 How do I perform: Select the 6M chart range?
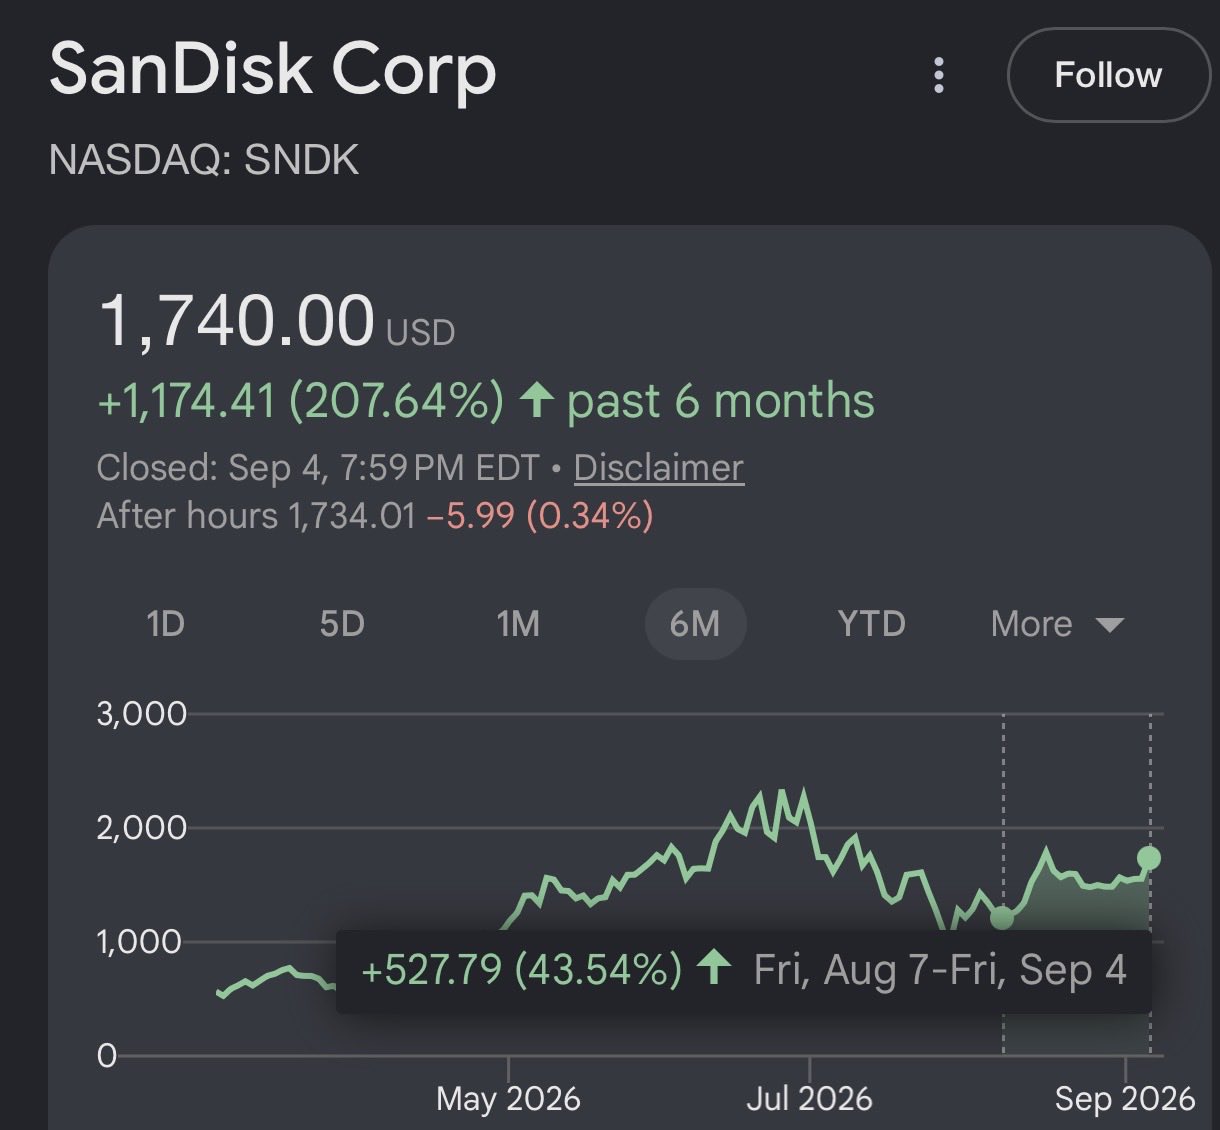point(695,624)
